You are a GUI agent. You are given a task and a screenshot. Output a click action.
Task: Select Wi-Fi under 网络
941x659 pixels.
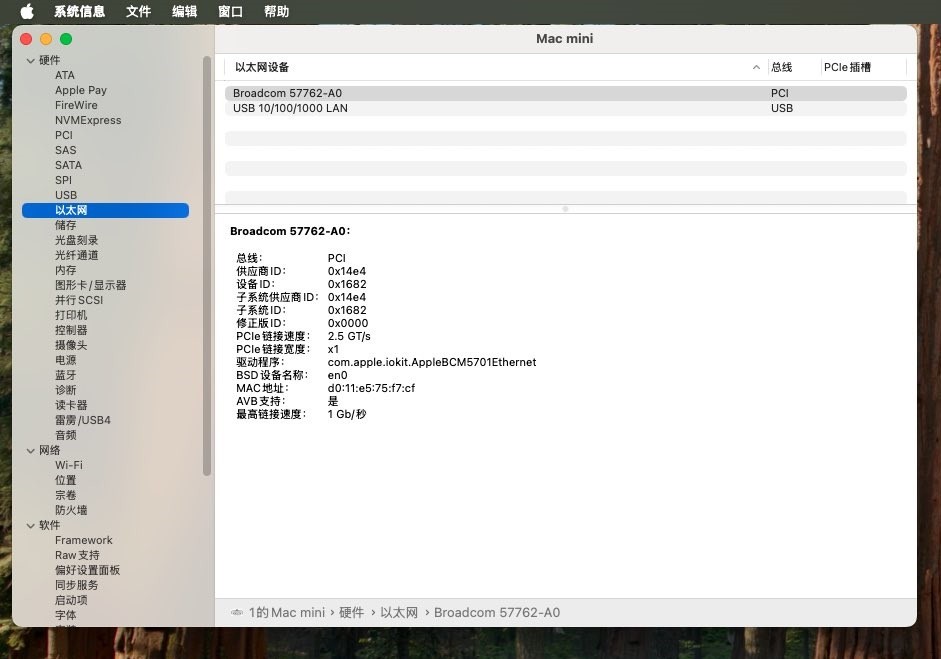(x=69, y=465)
